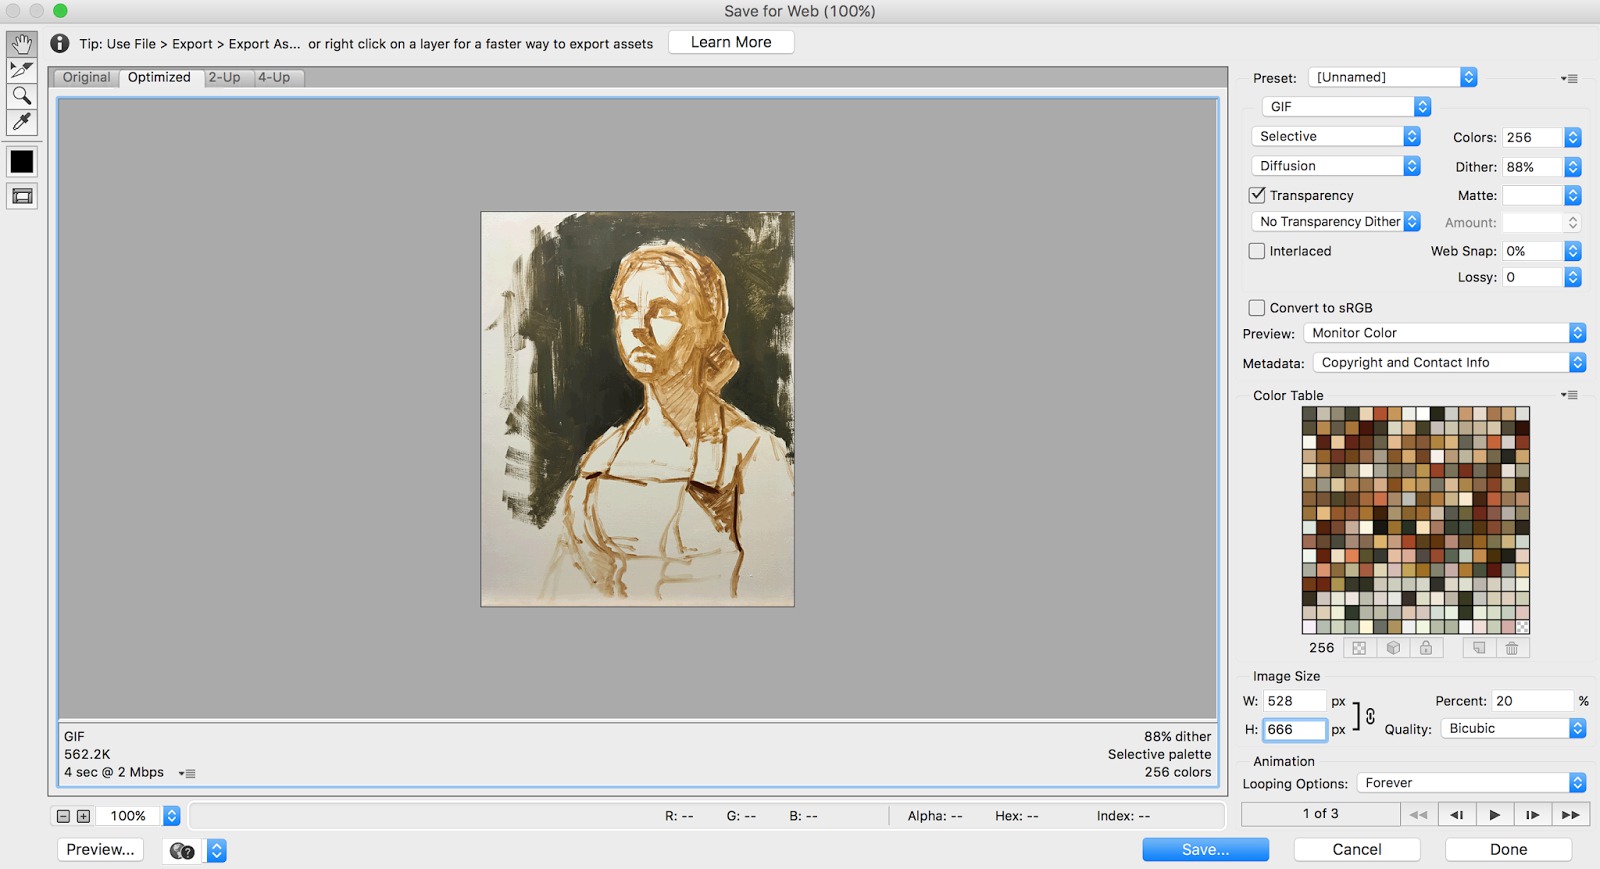Open the Matte color dropdown
This screenshot has width=1600, height=869.
tap(1573, 195)
